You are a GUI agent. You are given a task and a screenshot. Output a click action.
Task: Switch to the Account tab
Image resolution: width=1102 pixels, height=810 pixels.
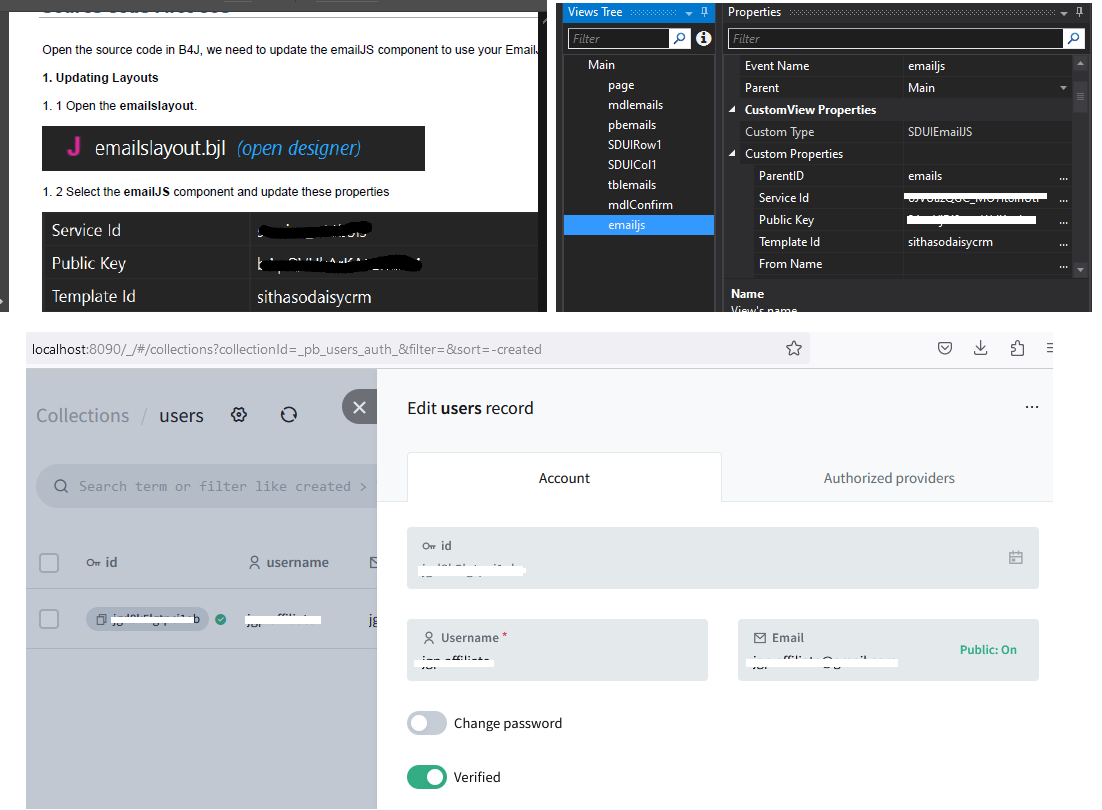[x=564, y=478]
